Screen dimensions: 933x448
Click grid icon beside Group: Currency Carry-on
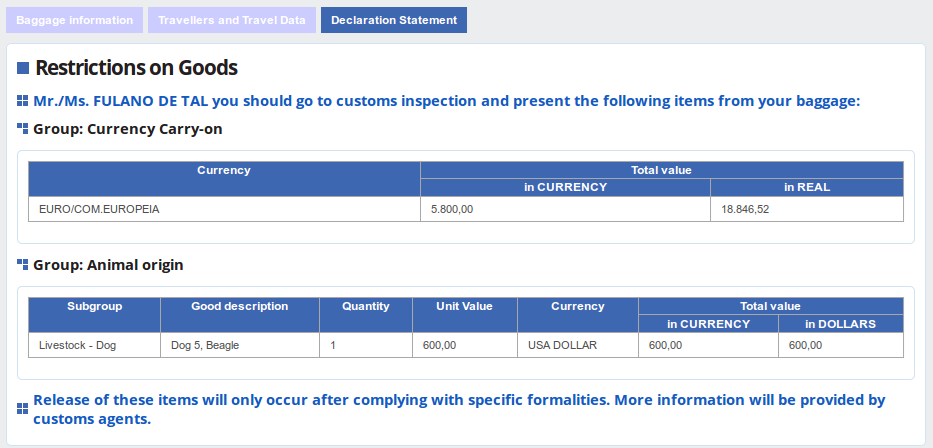coord(23,129)
